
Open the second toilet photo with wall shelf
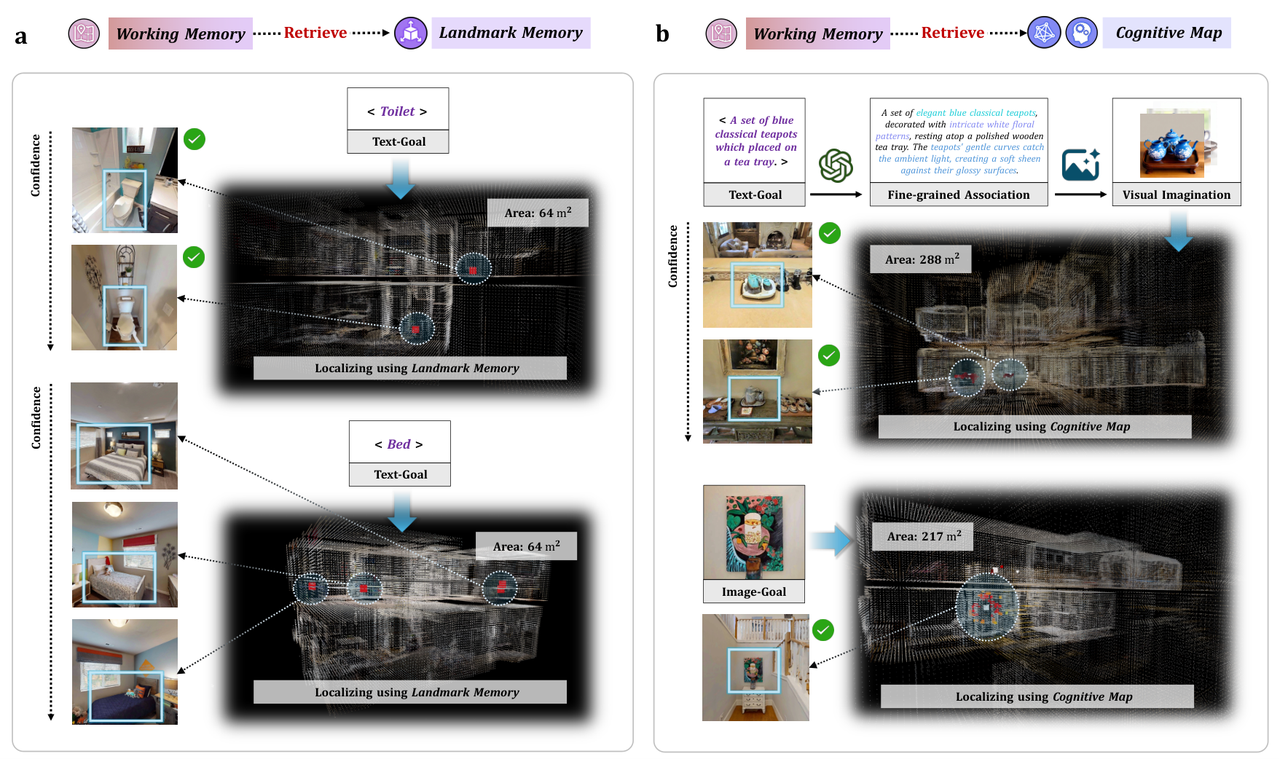pyautogui.click(x=125, y=298)
